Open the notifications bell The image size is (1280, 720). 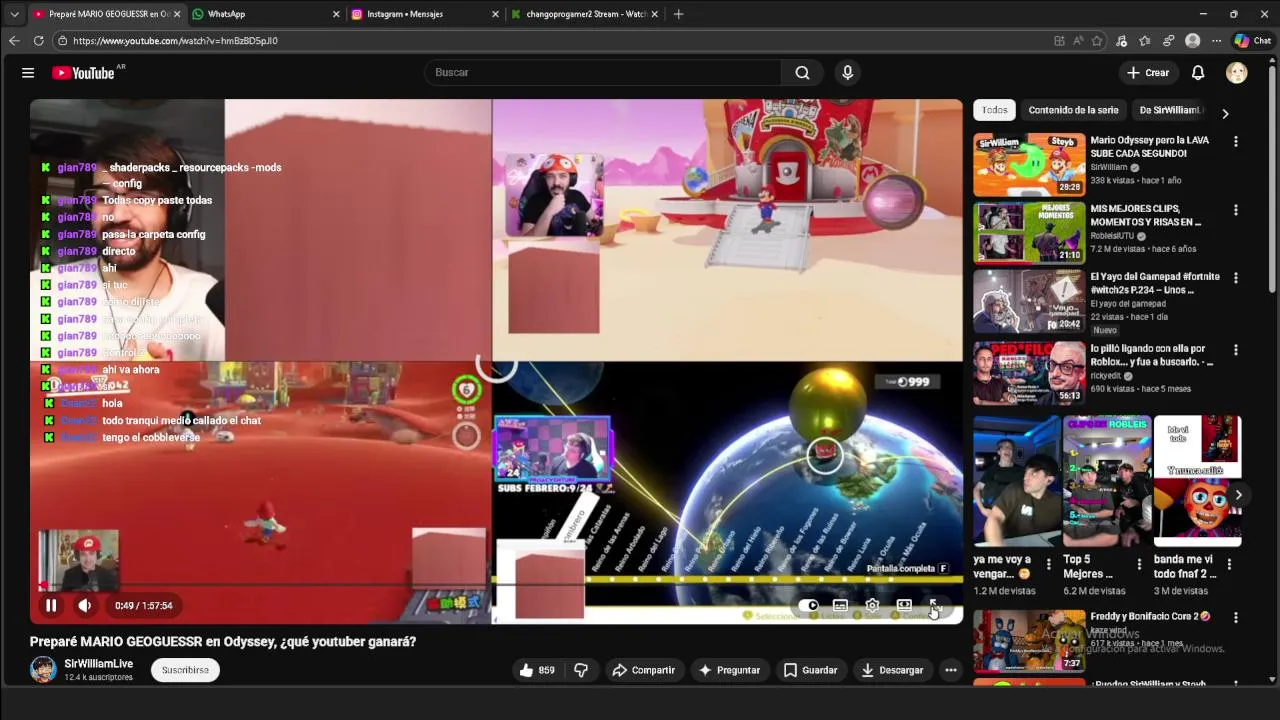(1198, 73)
